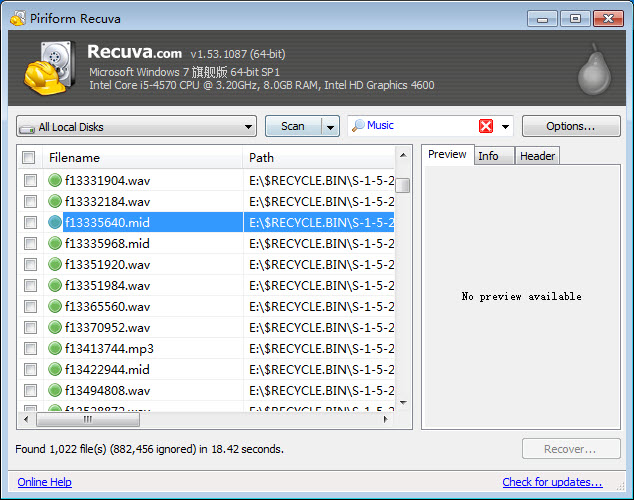Viewport: 634px width, 500px height.
Task: Click the green status dot of f13422944.mid
Action: [55, 369]
